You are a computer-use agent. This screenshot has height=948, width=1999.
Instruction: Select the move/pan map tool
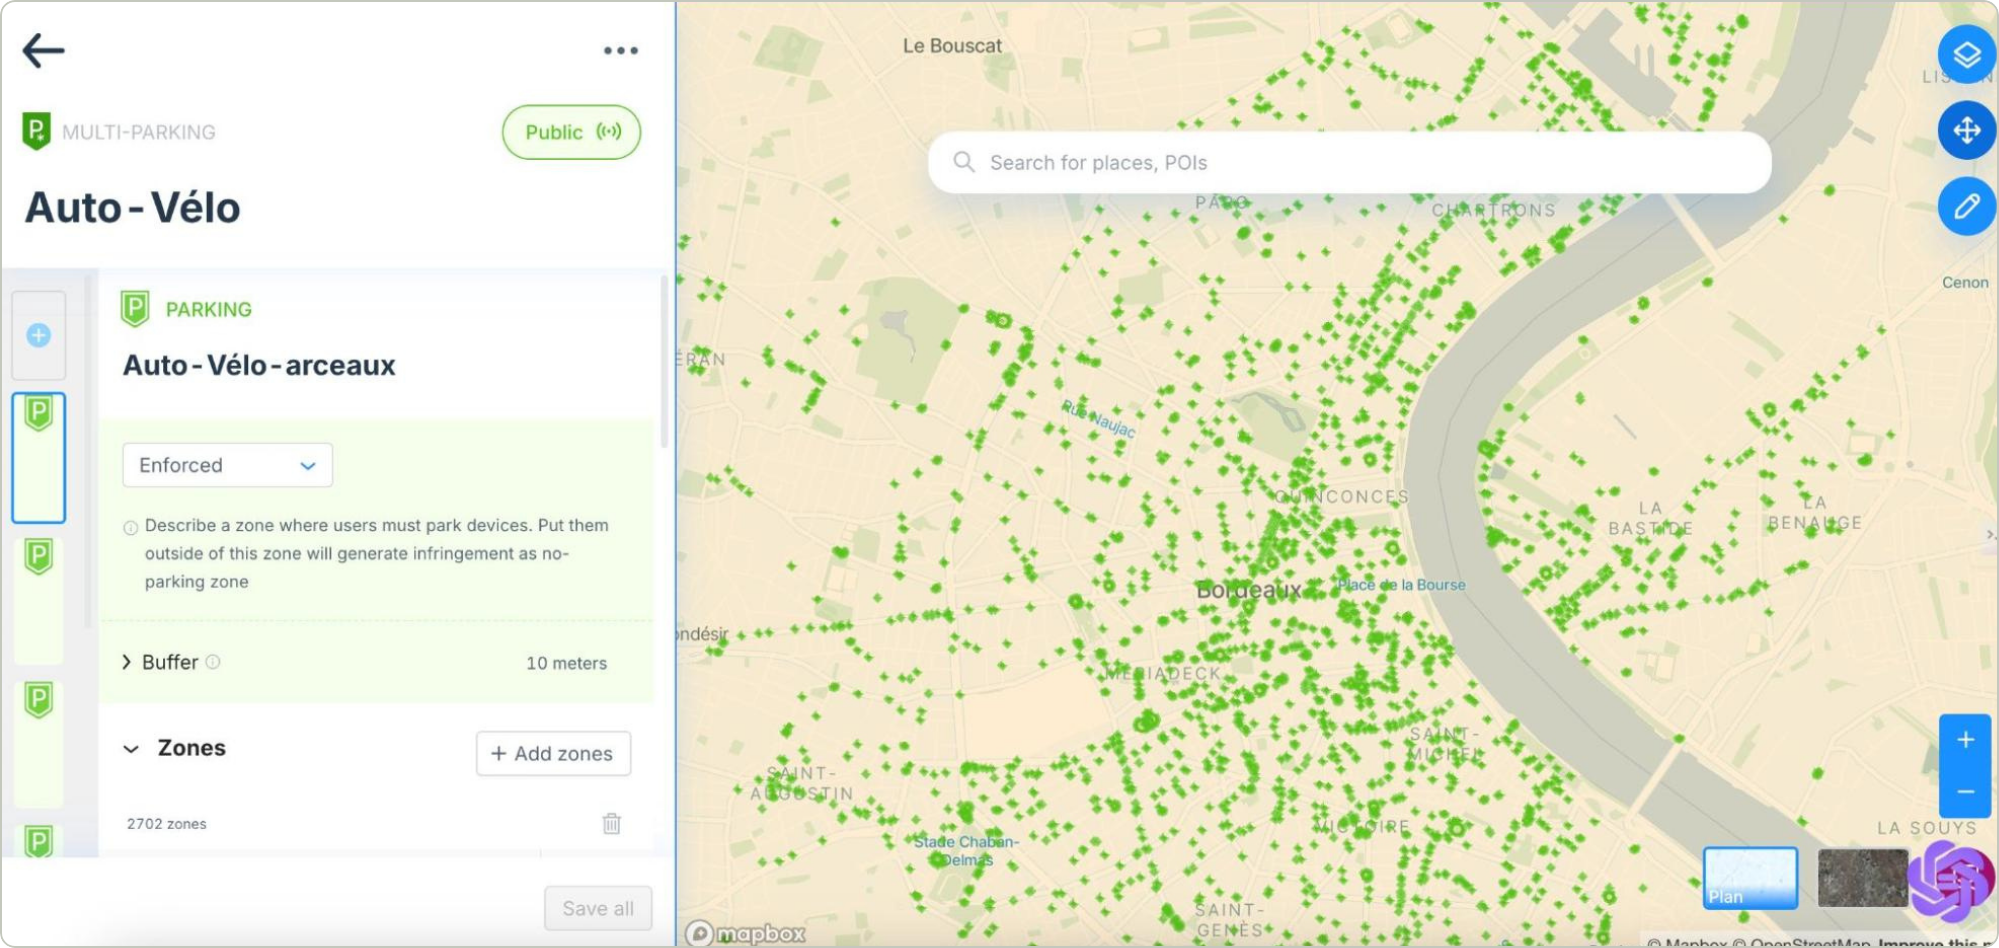[x=1966, y=131]
